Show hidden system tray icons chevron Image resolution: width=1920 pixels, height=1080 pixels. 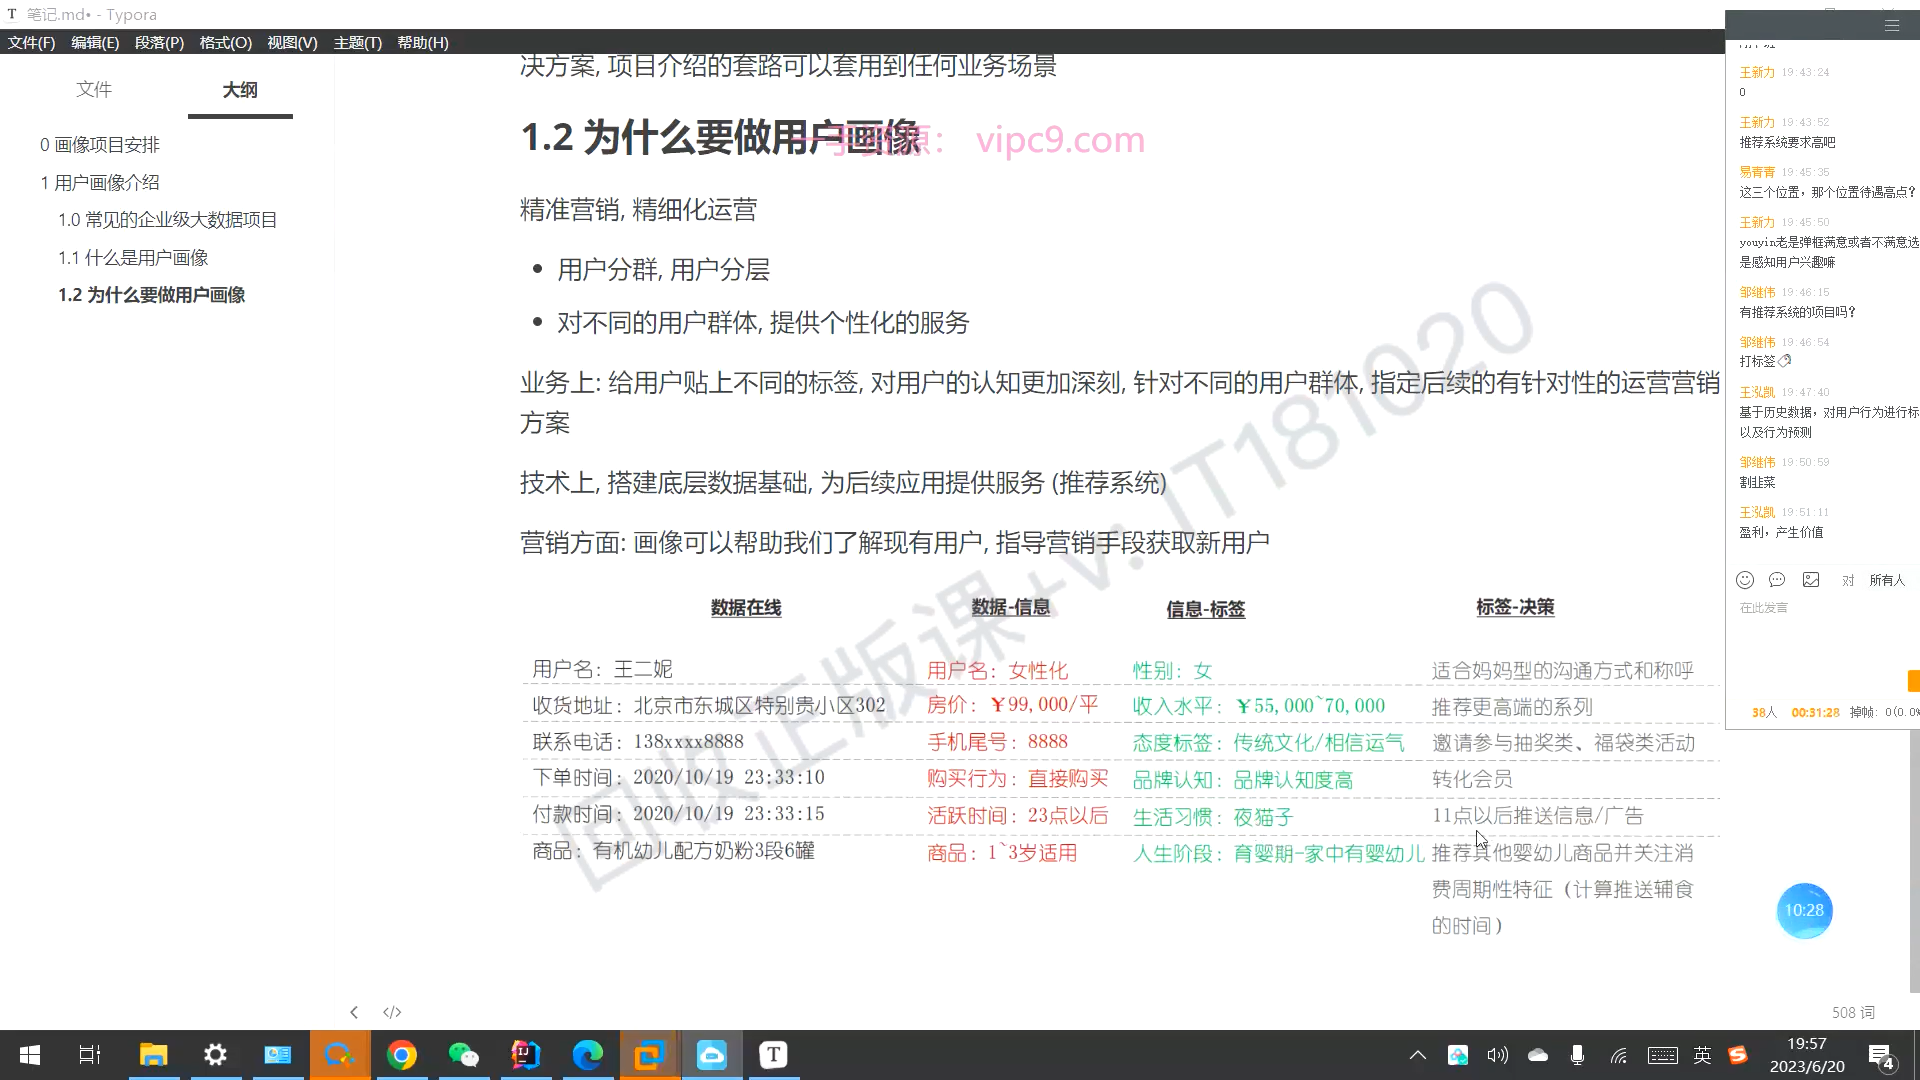(x=1417, y=1055)
